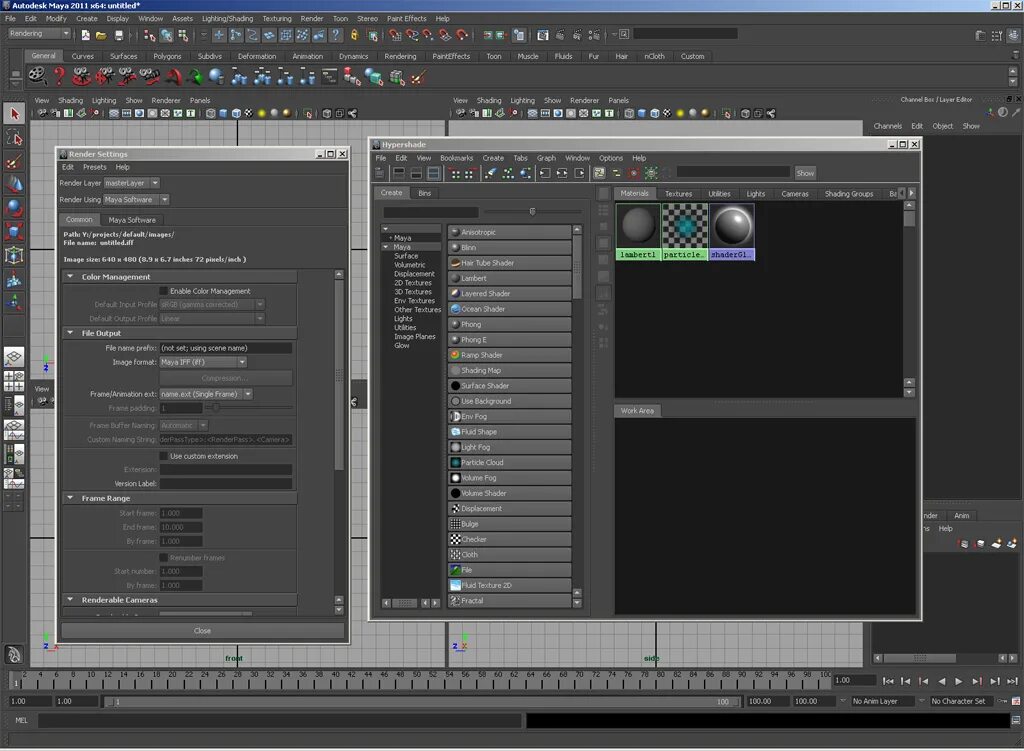This screenshot has height=751, width=1024.
Task: Collapse the File Output section
Action: point(70,333)
